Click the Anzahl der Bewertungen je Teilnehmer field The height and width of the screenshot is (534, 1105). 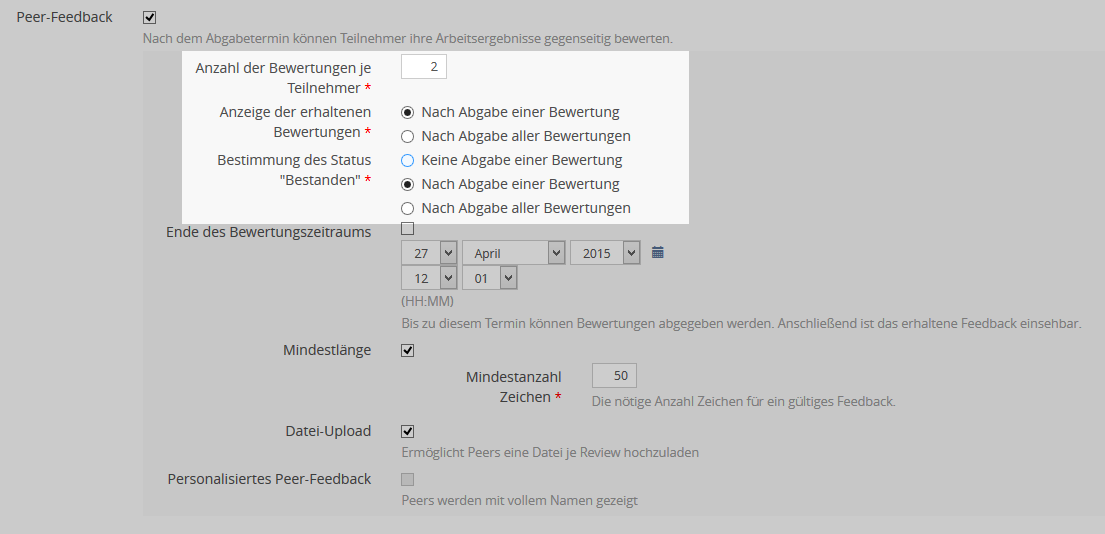click(x=424, y=67)
